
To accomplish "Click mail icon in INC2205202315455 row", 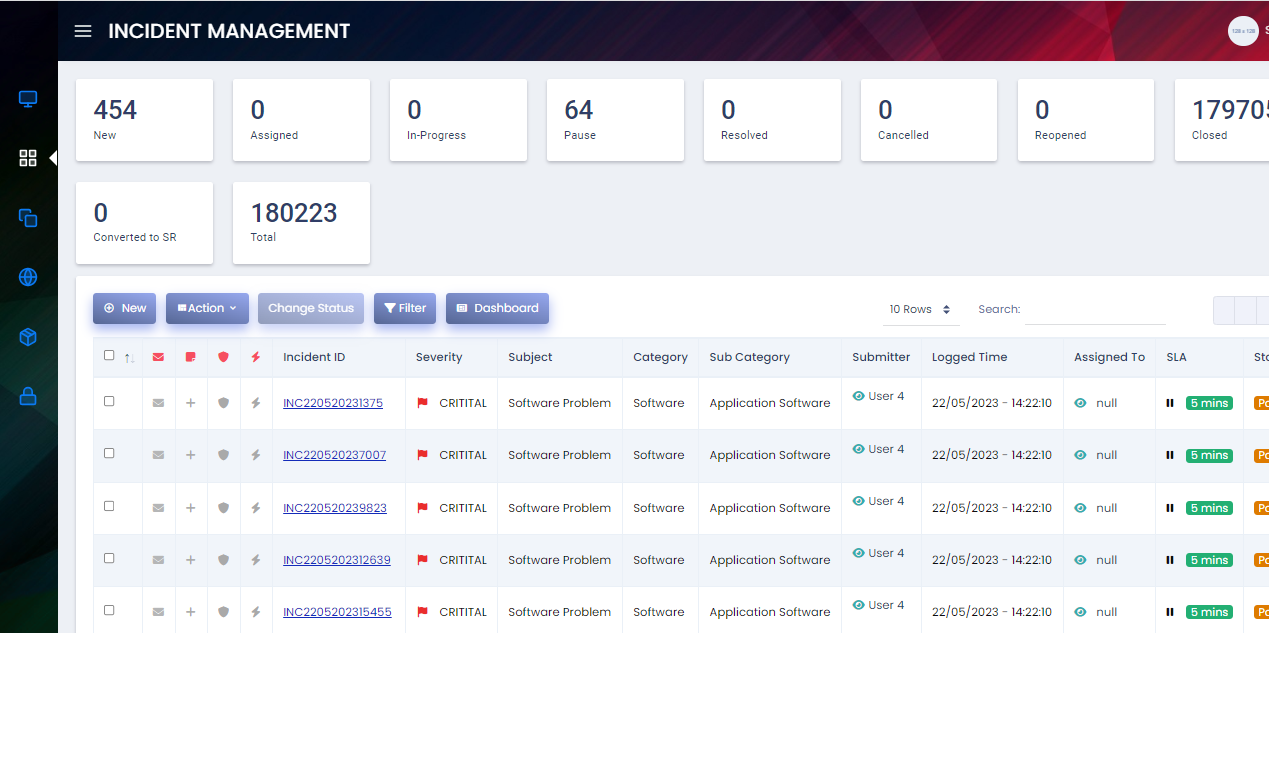I will 158,612.
